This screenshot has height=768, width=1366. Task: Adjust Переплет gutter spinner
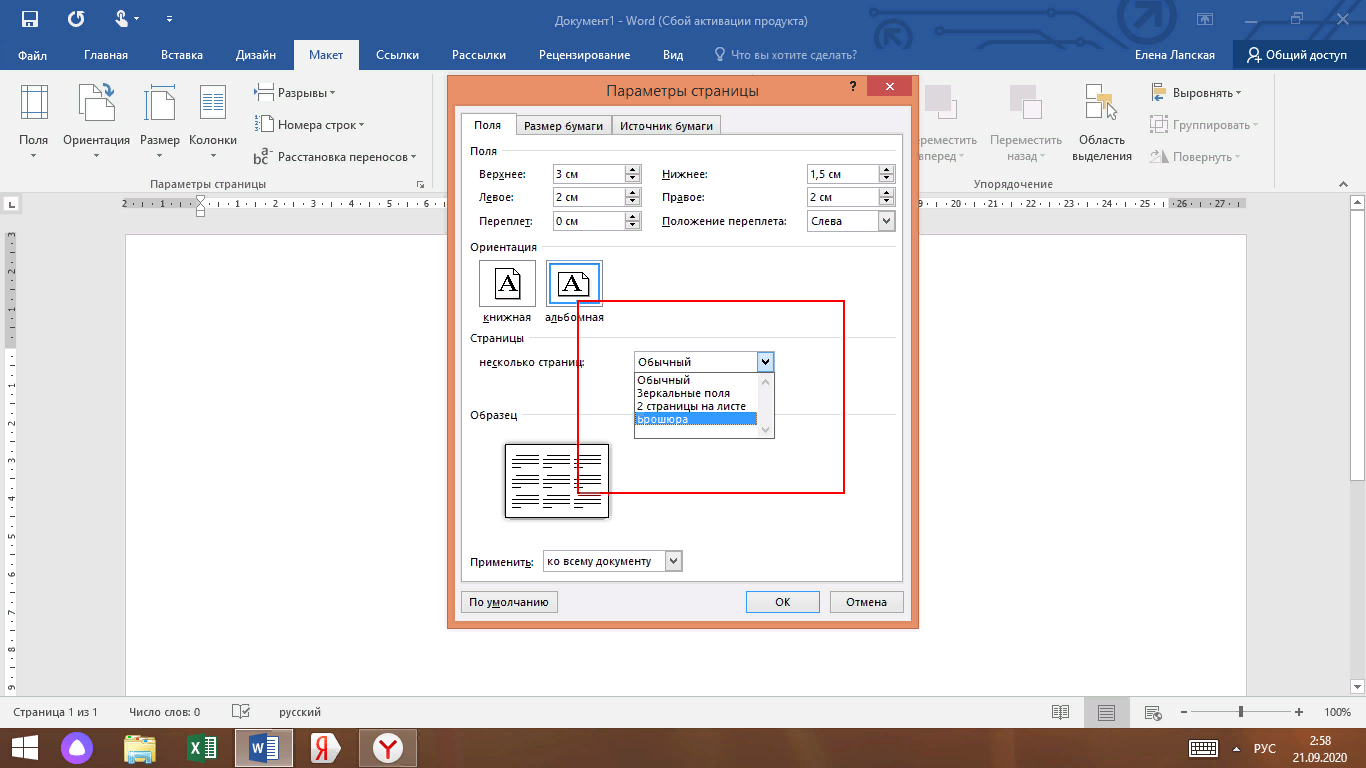pos(632,221)
